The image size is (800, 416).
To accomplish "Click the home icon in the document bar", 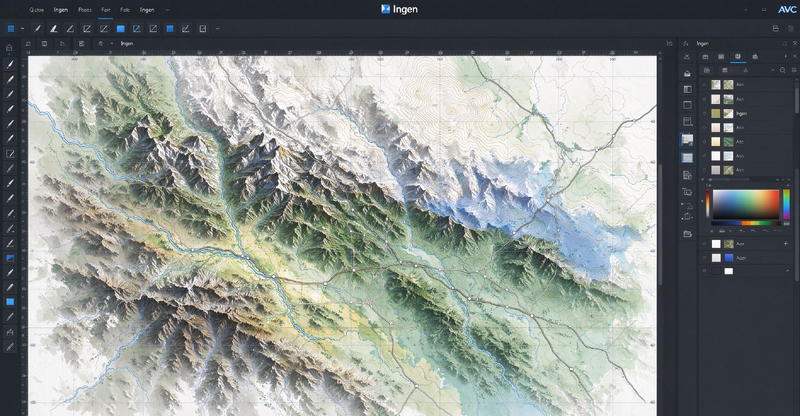I will point(101,43).
